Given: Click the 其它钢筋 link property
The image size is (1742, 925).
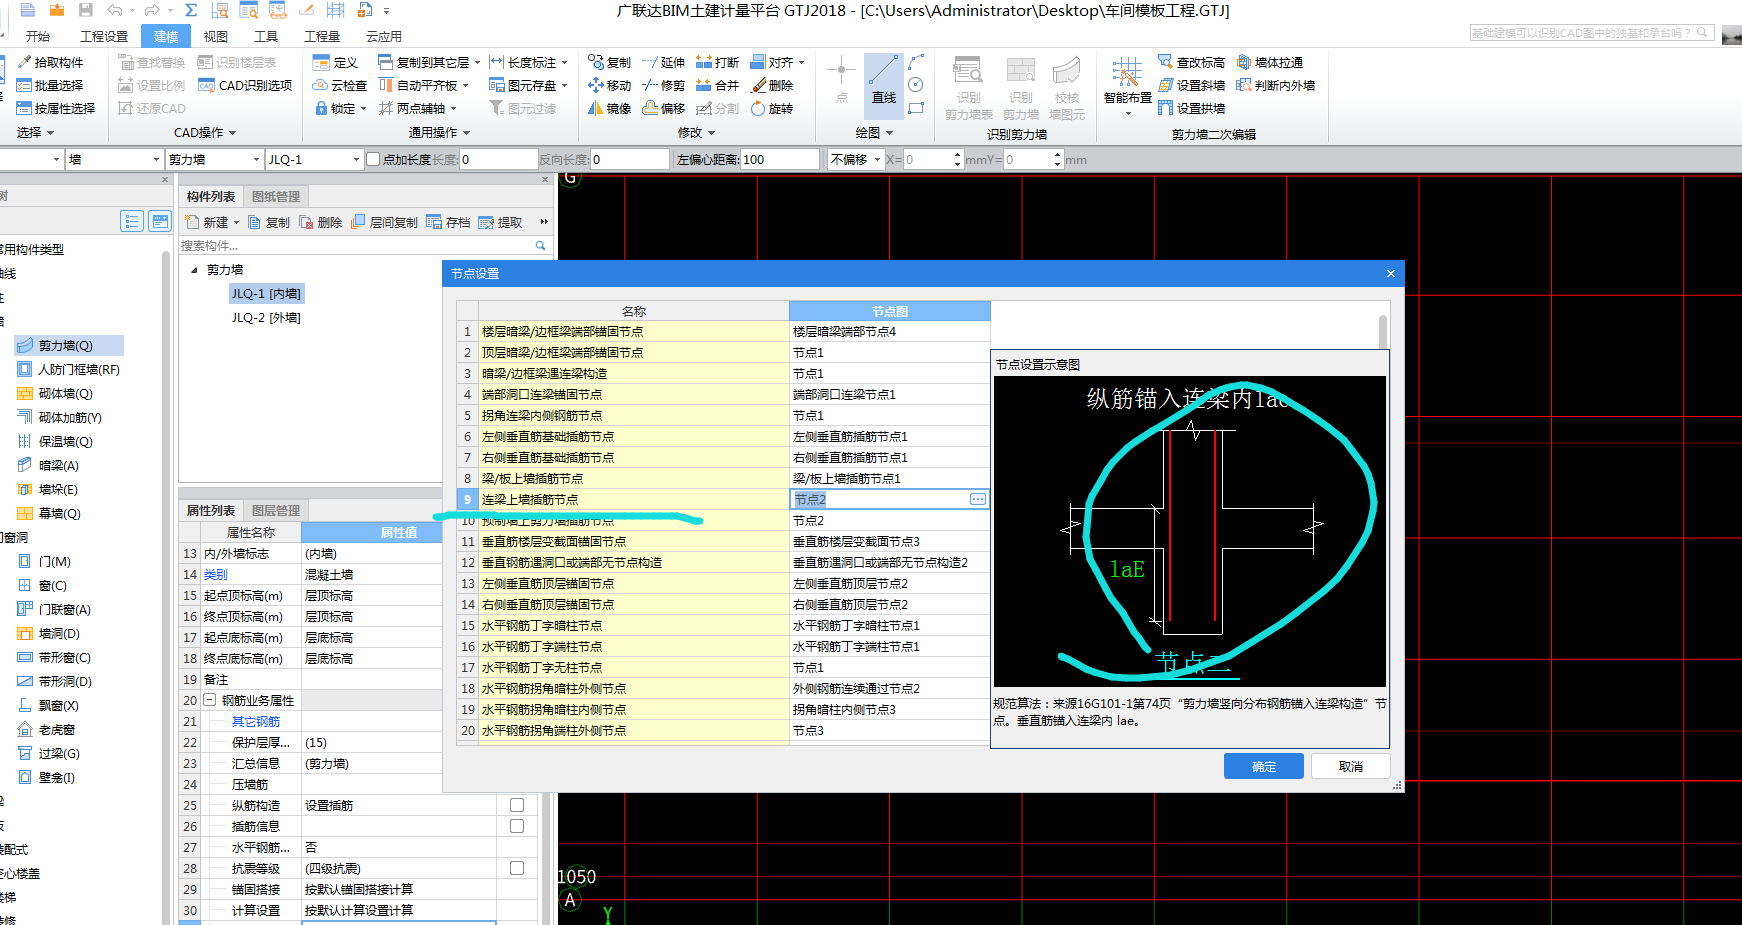Looking at the screenshot, I should click(x=256, y=721).
